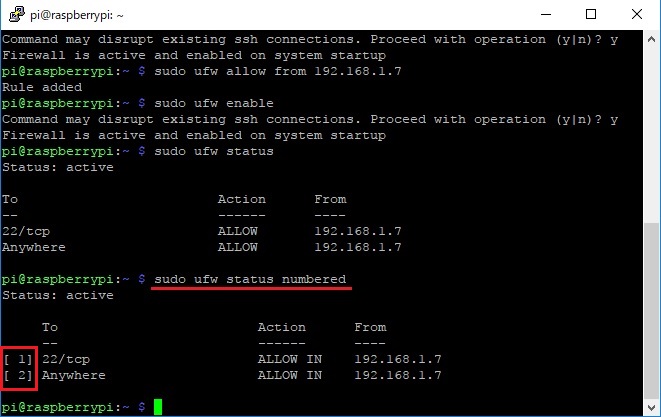Click the 'Rule added' output line
The image size is (661, 417).
(42, 87)
